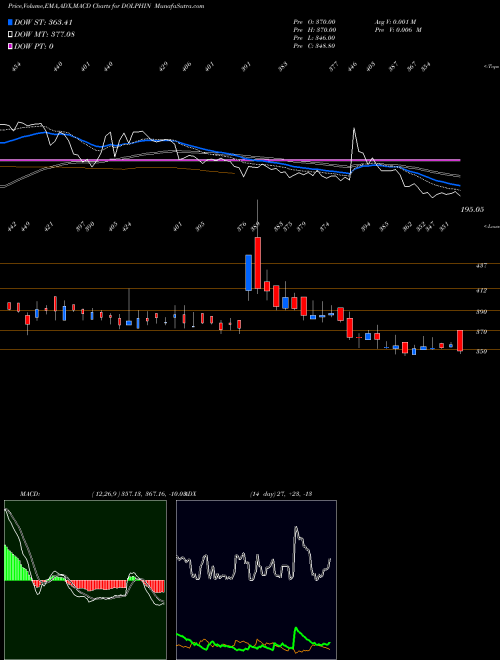
Task: Click the chart title for DOLPHIN MunafaSutra.com
Action: point(106,6)
